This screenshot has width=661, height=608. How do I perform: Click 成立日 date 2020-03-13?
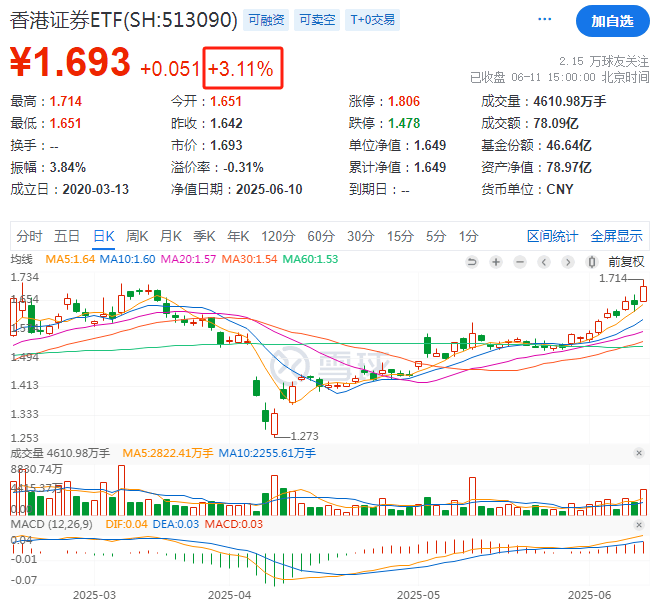pos(96,189)
